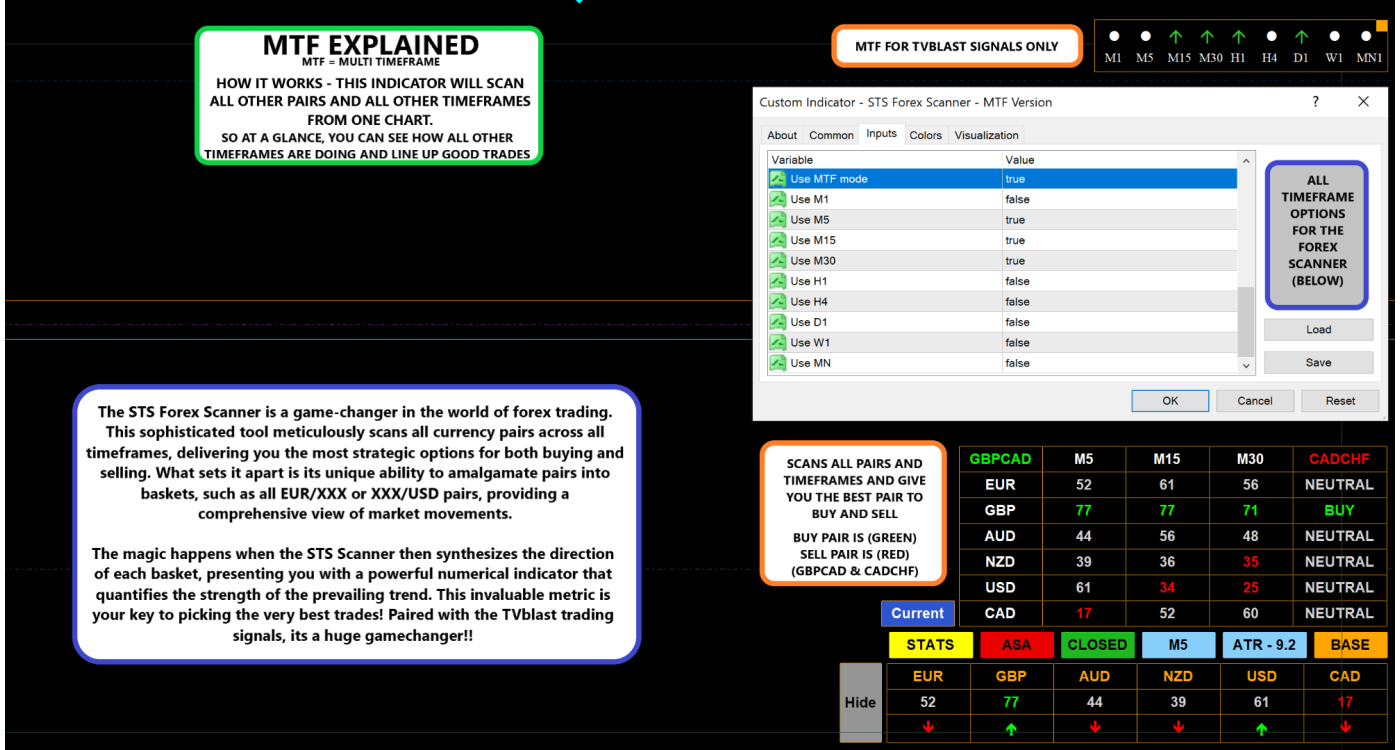Switch to the Colors tab
This screenshot has width=1400, height=750.
tap(925, 134)
